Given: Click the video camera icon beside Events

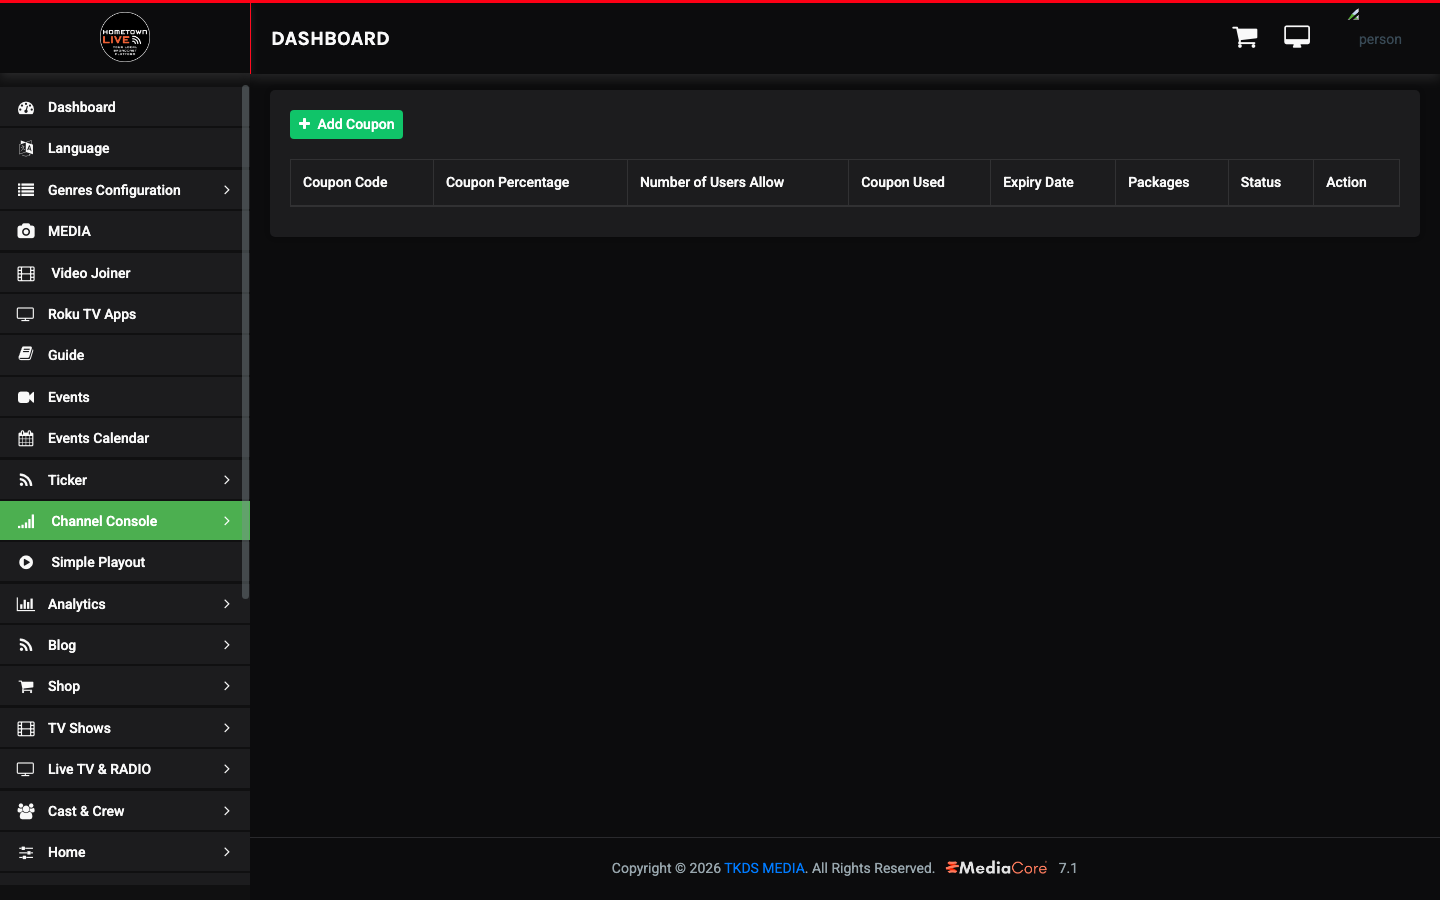Looking at the screenshot, I should click(x=26, y=397).
